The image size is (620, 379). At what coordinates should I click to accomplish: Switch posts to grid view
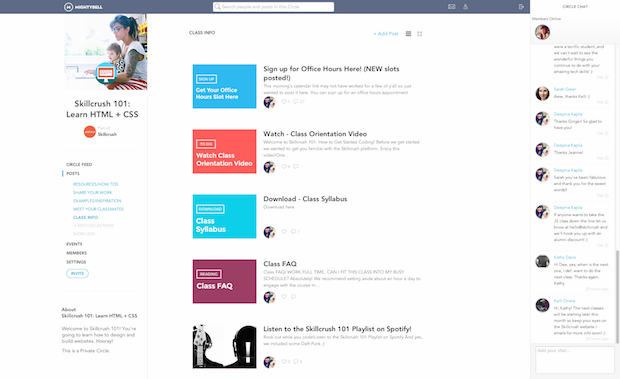pos(420,34)
